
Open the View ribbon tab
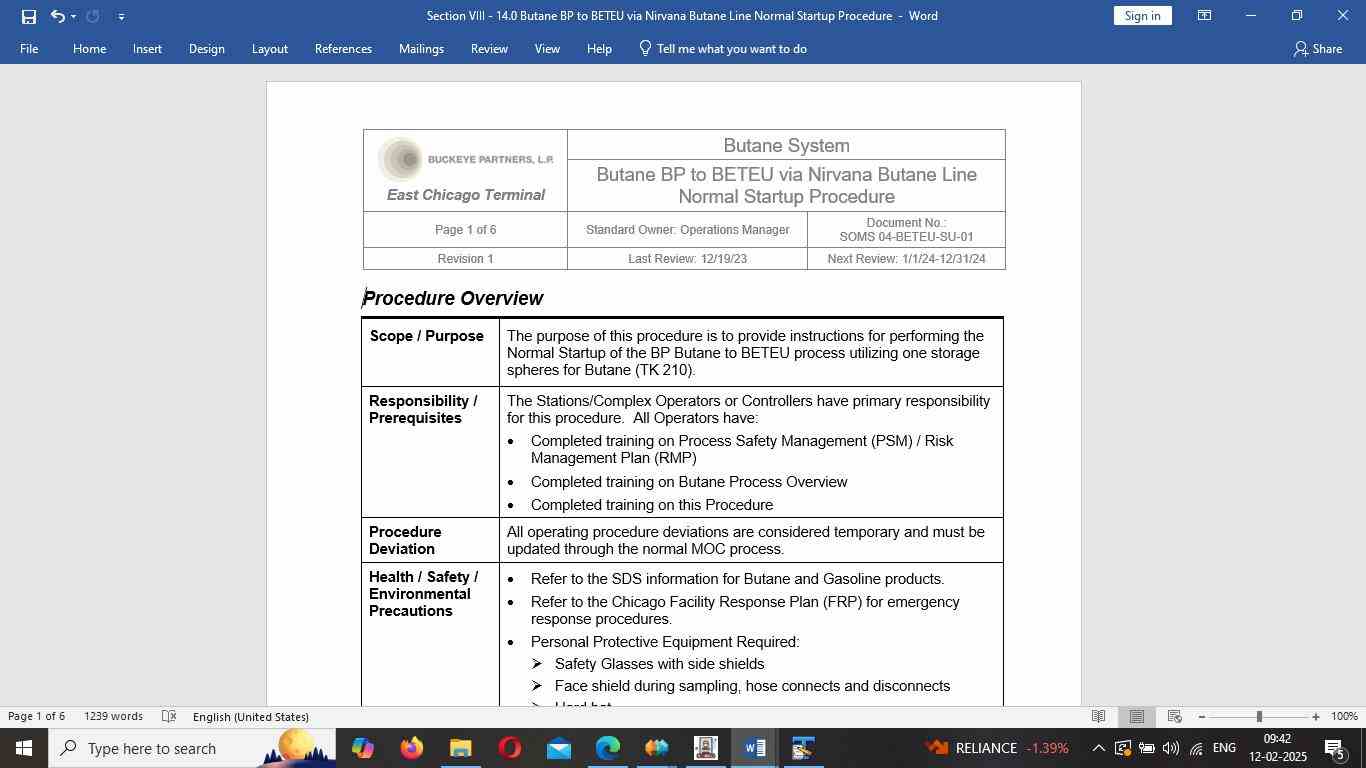(547, 49)
